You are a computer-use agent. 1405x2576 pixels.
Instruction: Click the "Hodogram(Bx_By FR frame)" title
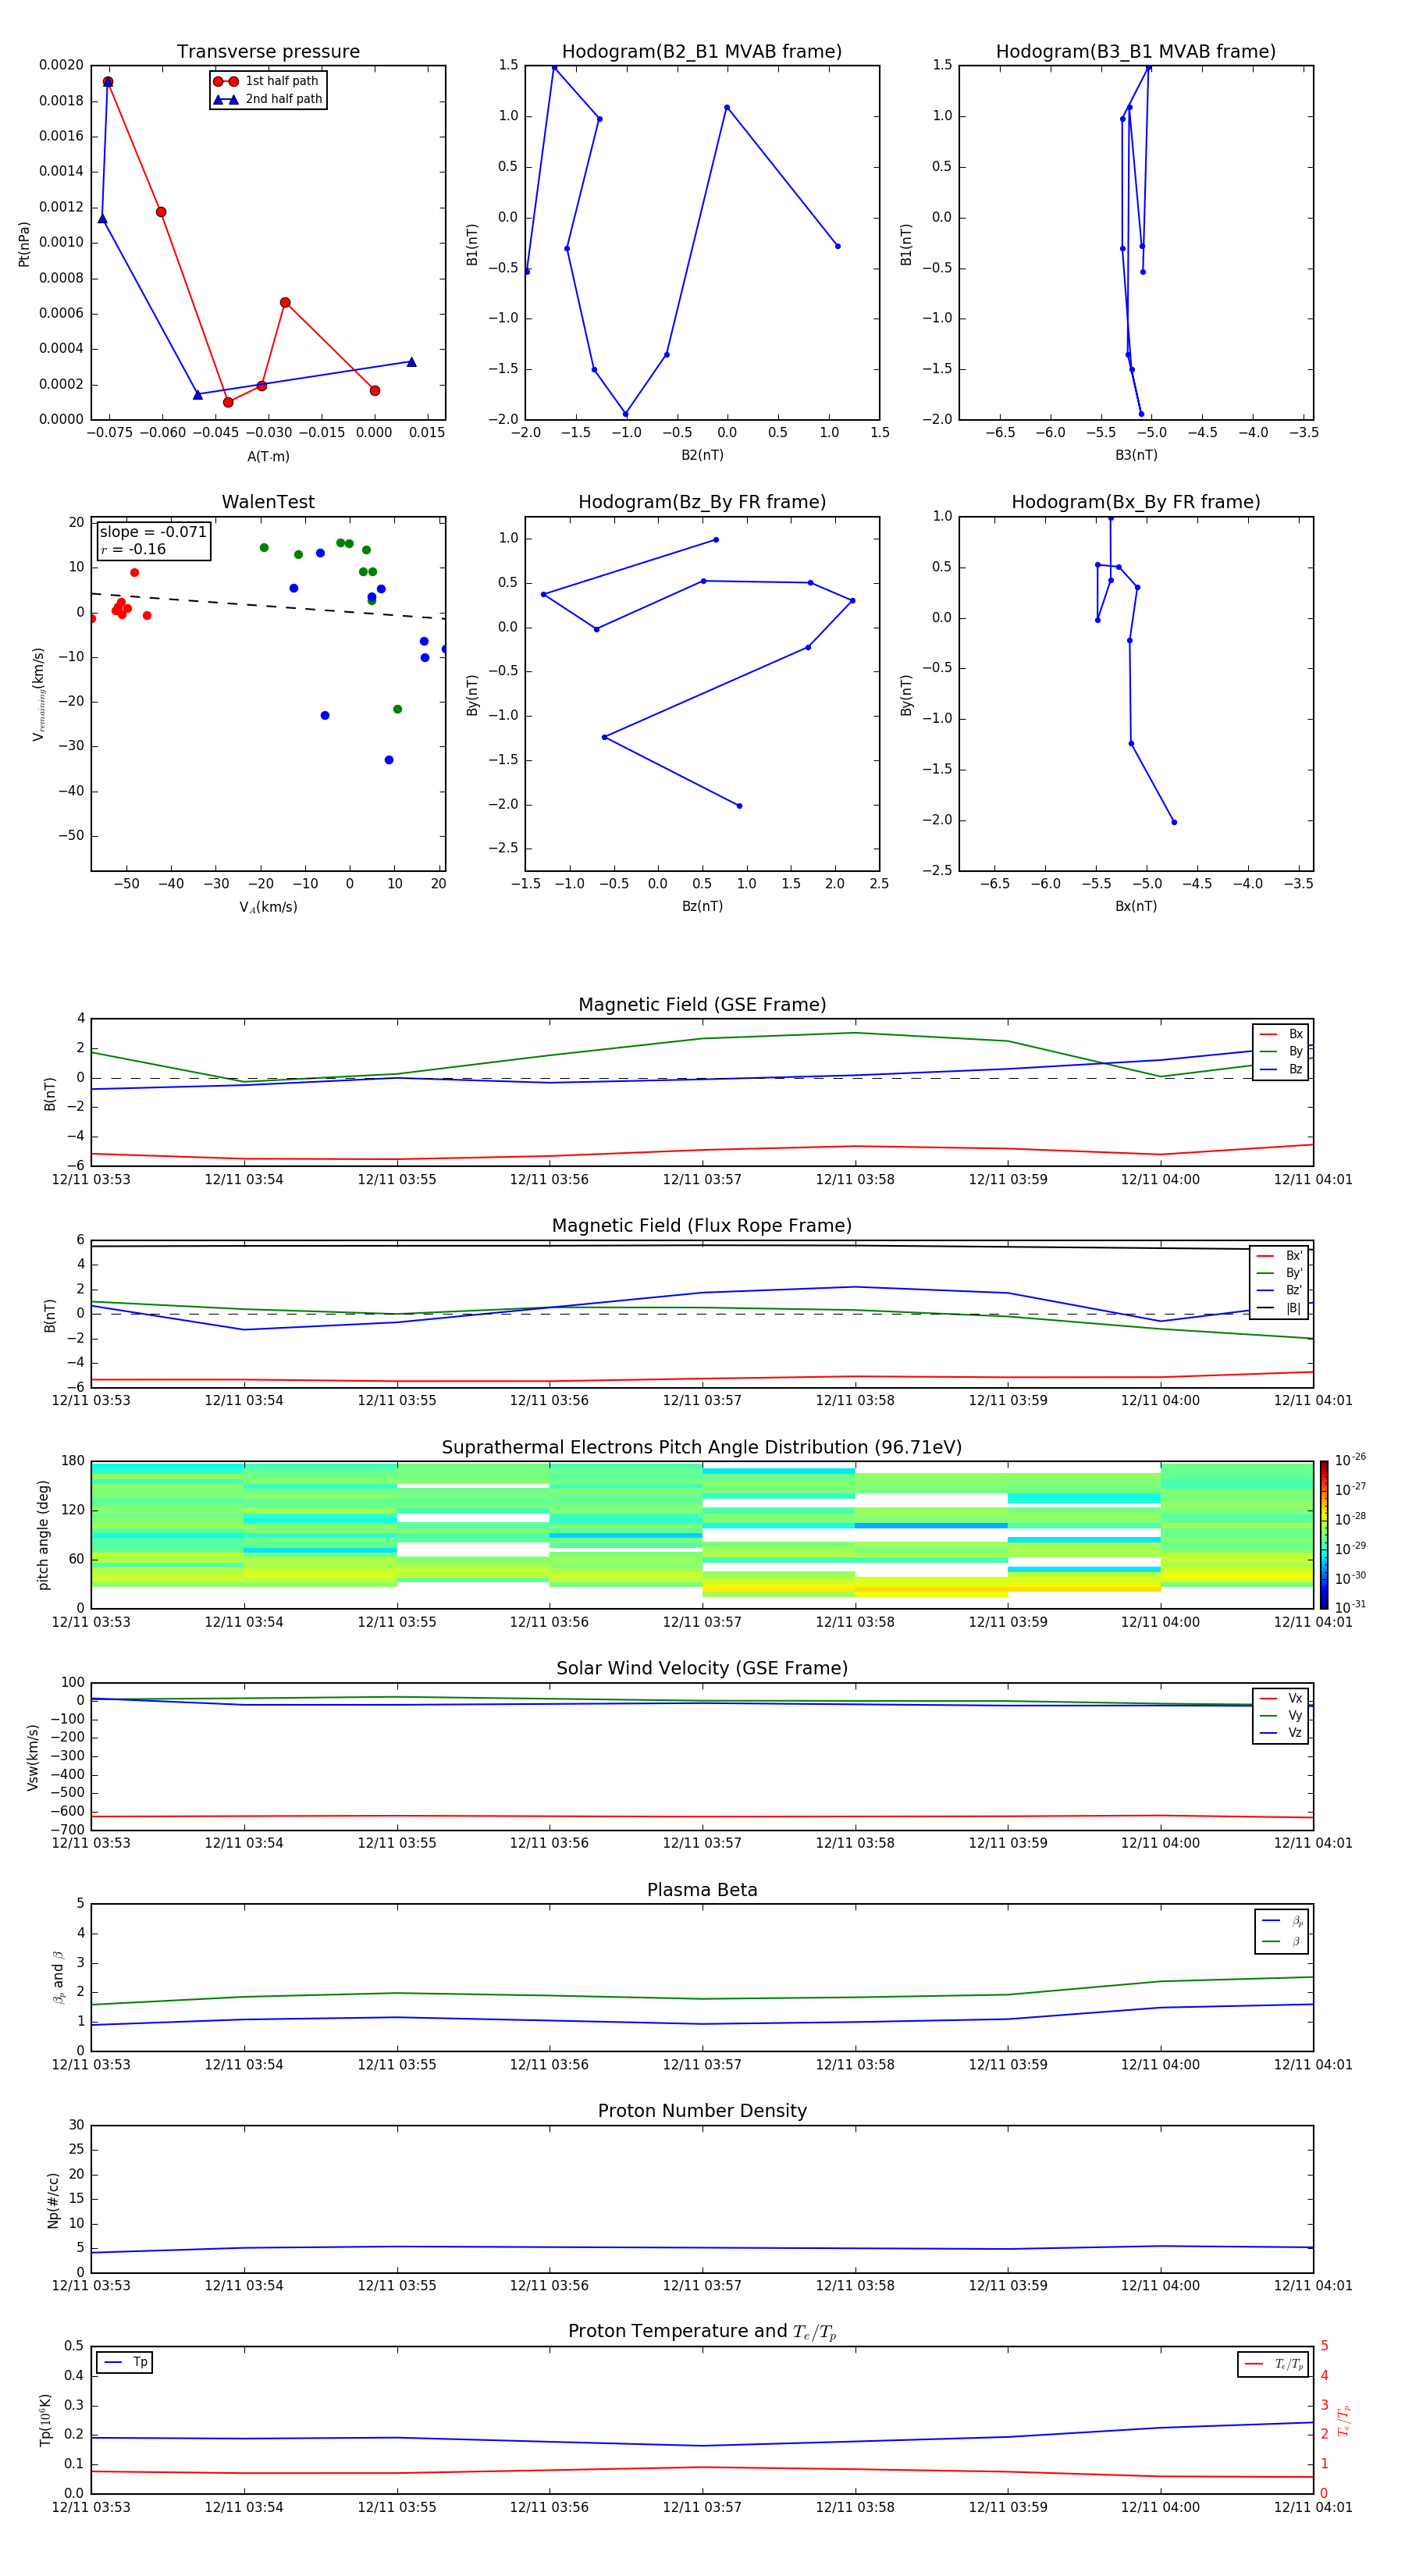tap(1136, 502)
